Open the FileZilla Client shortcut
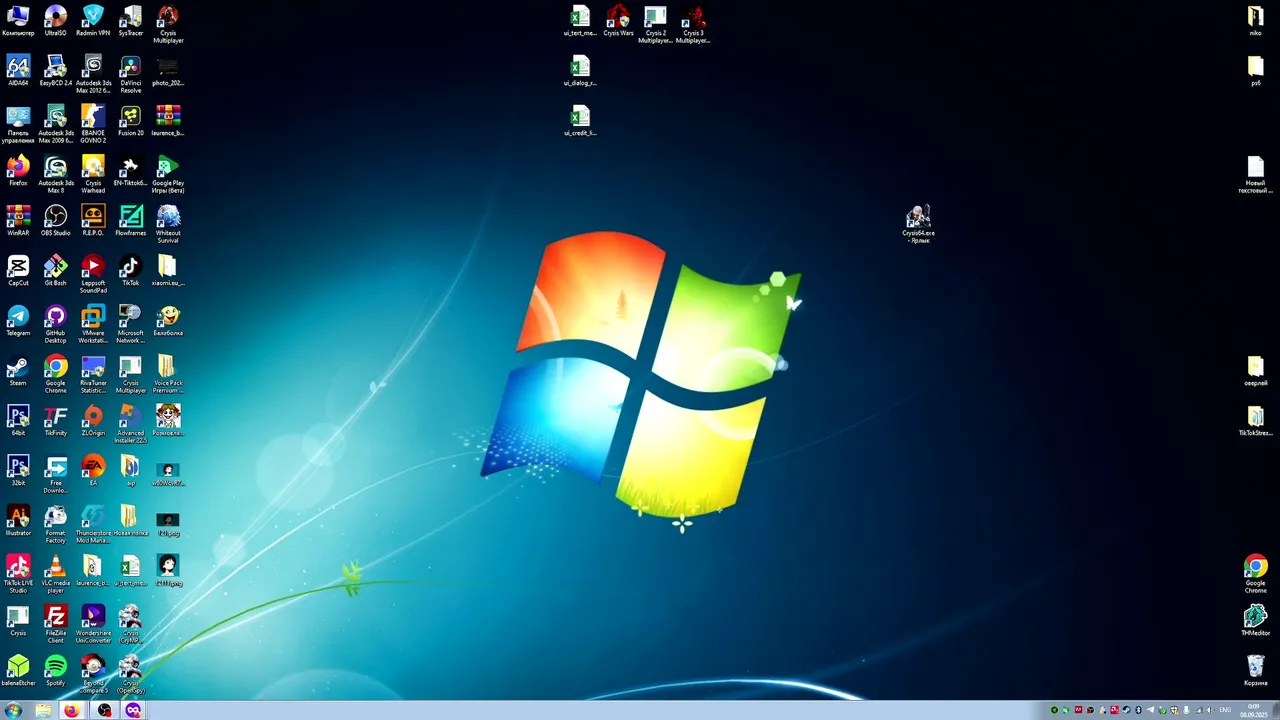Viewport: 1280px width, 720px height. [55, 624]
